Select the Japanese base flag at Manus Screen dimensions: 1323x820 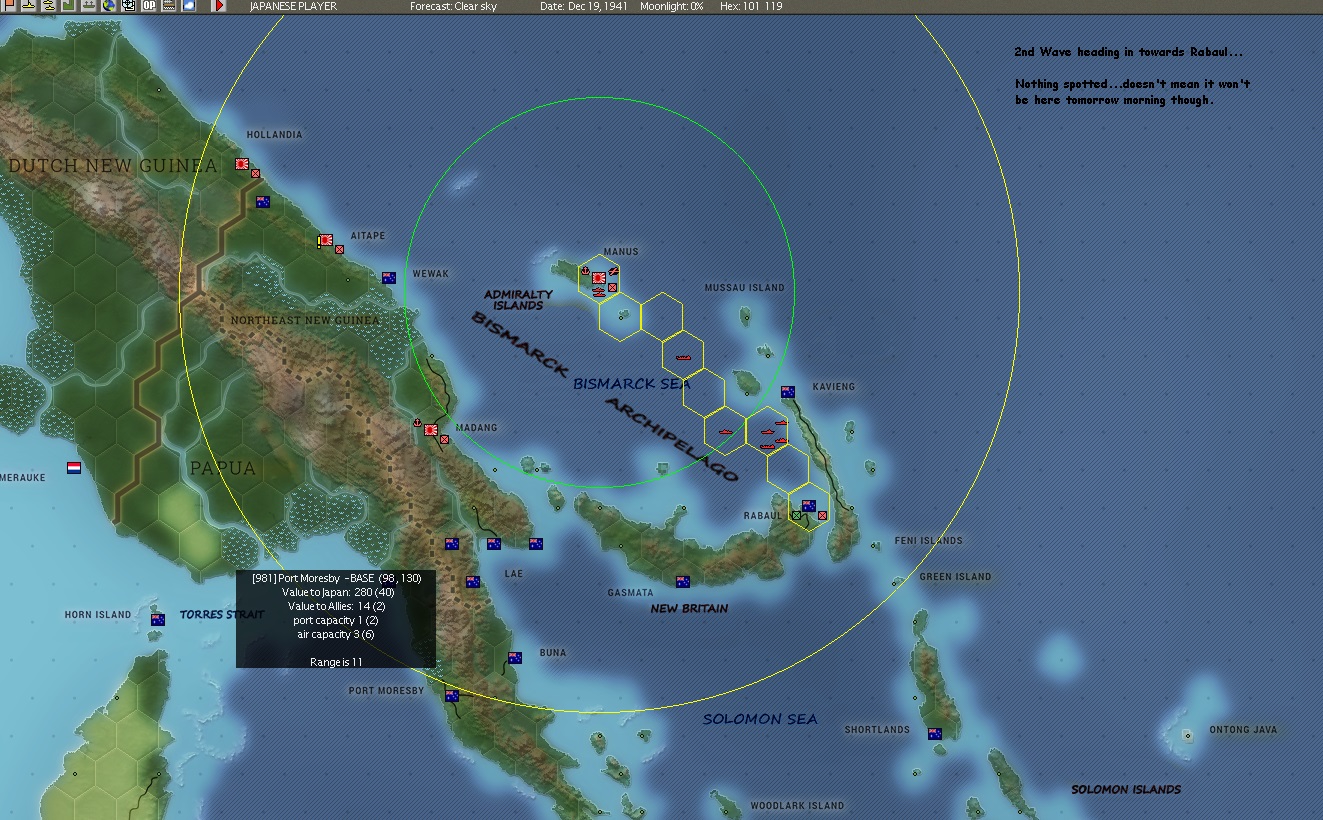[x=599, y=278]
